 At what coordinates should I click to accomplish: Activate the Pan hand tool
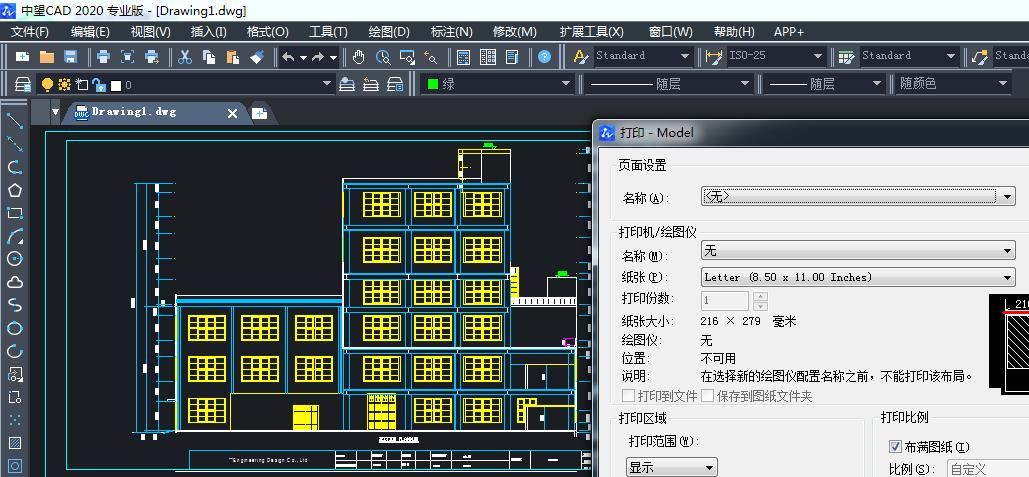[358, 57]
